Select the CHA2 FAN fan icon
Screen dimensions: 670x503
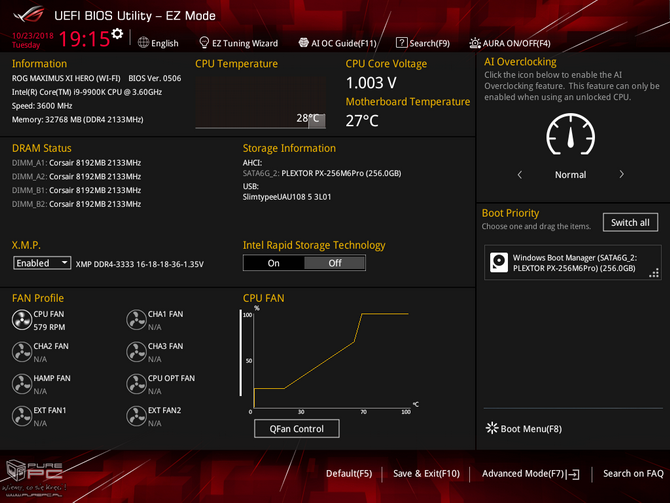pyautogui.click(x=22, y=352)
